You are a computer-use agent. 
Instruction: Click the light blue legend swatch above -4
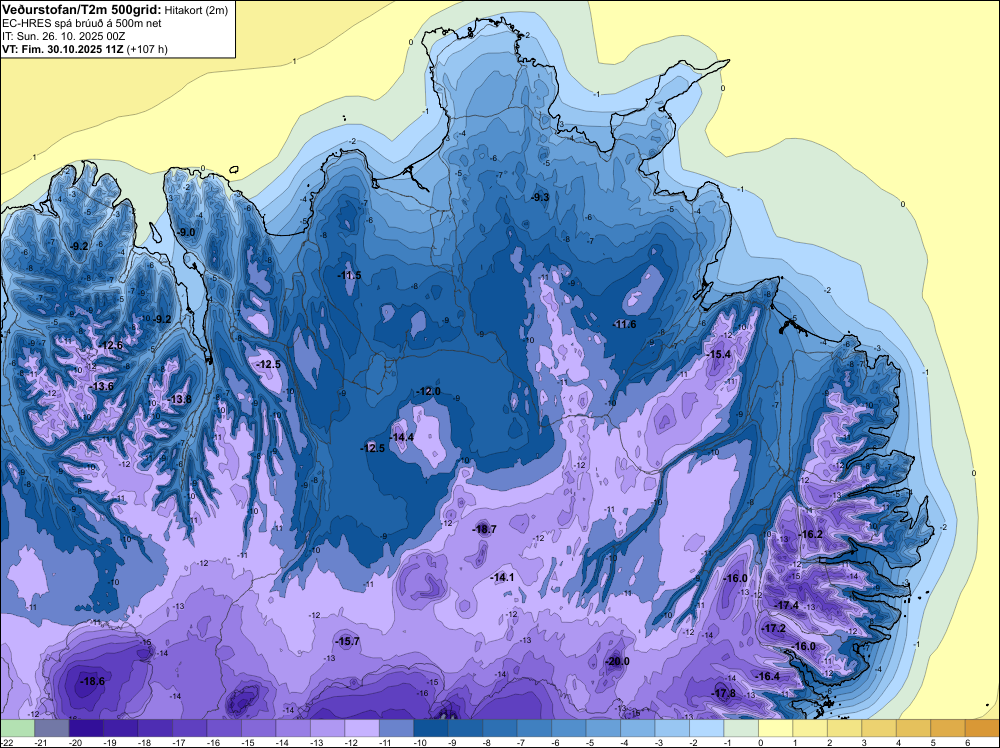click(x=637, y=728)
